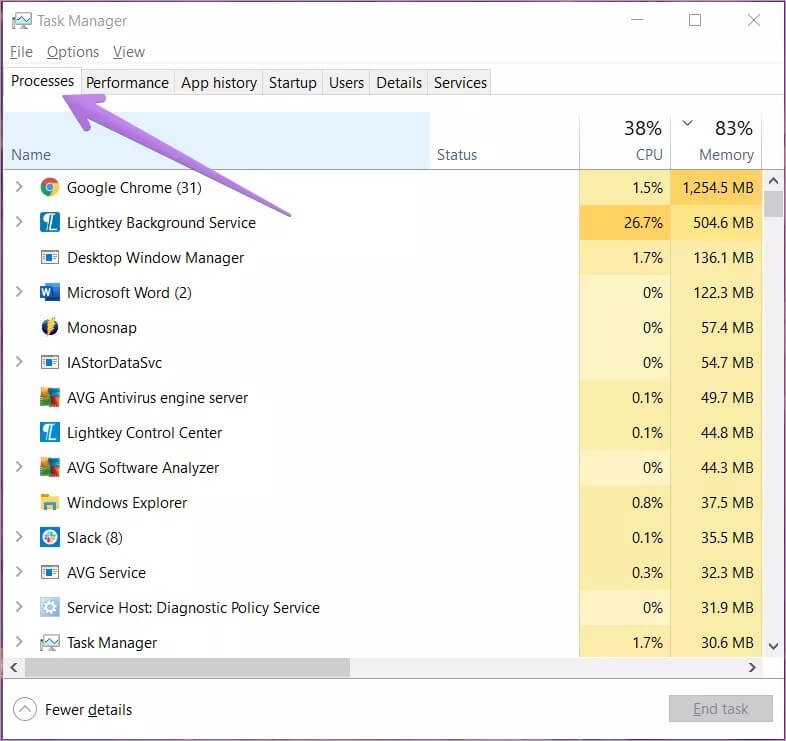786x741 pixels.
Task: Click the 136.1 MB memory value
Action: pyautogui.click(x=723, y=258)
